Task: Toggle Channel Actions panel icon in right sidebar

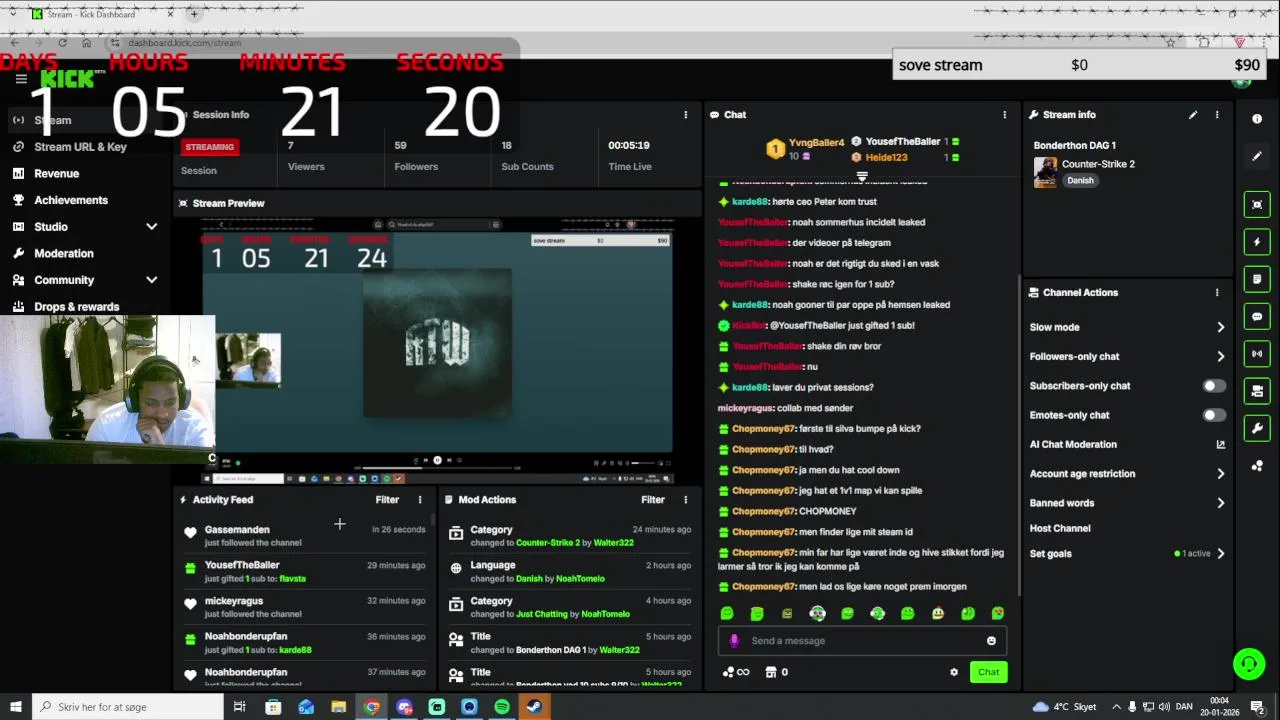Action: (1257, 391)
